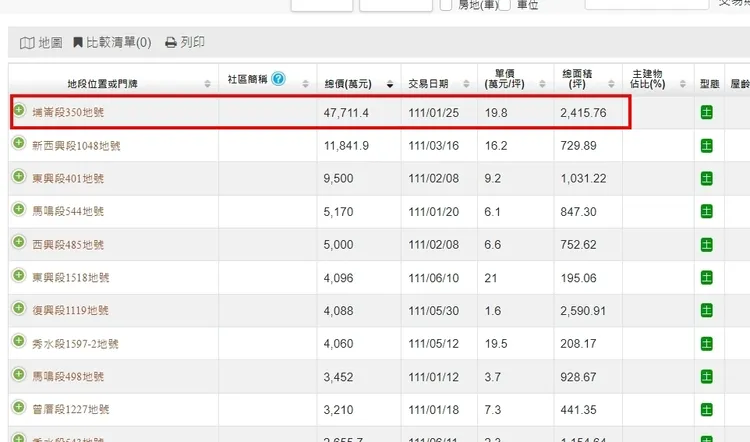Sort by the 社區簡稱 column arrows
This screenshot has height=442, width=750.
tap(306, 84)
